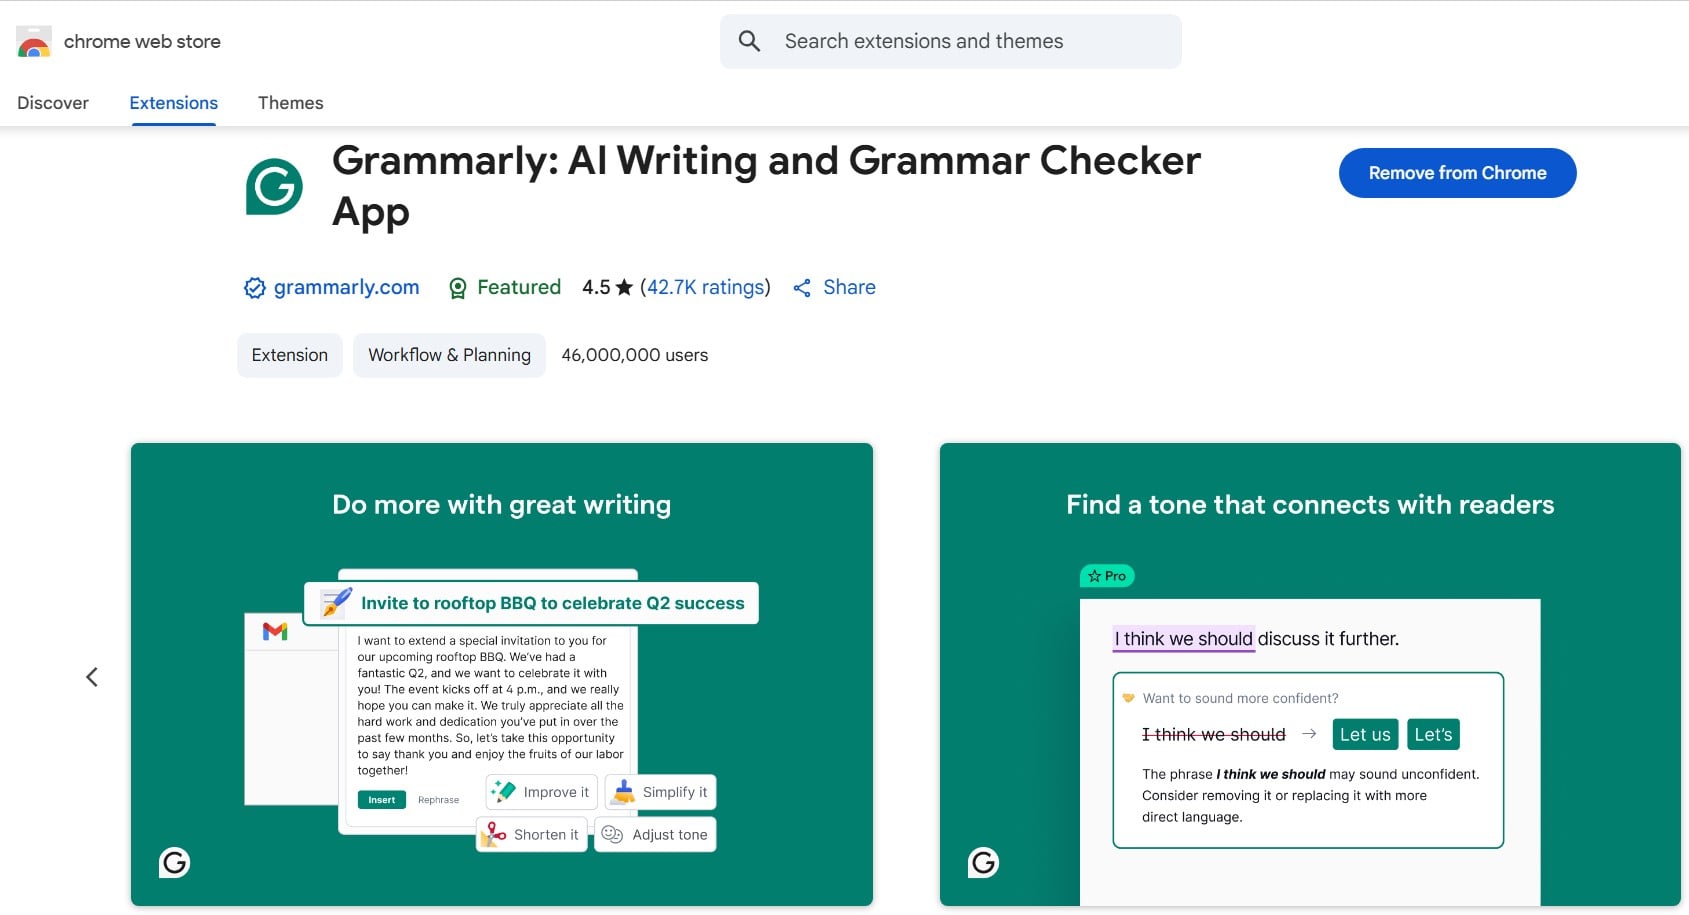The image size is (1689, 915).
Task: Open the Discover tab
Action: click(x=53, y=103)
